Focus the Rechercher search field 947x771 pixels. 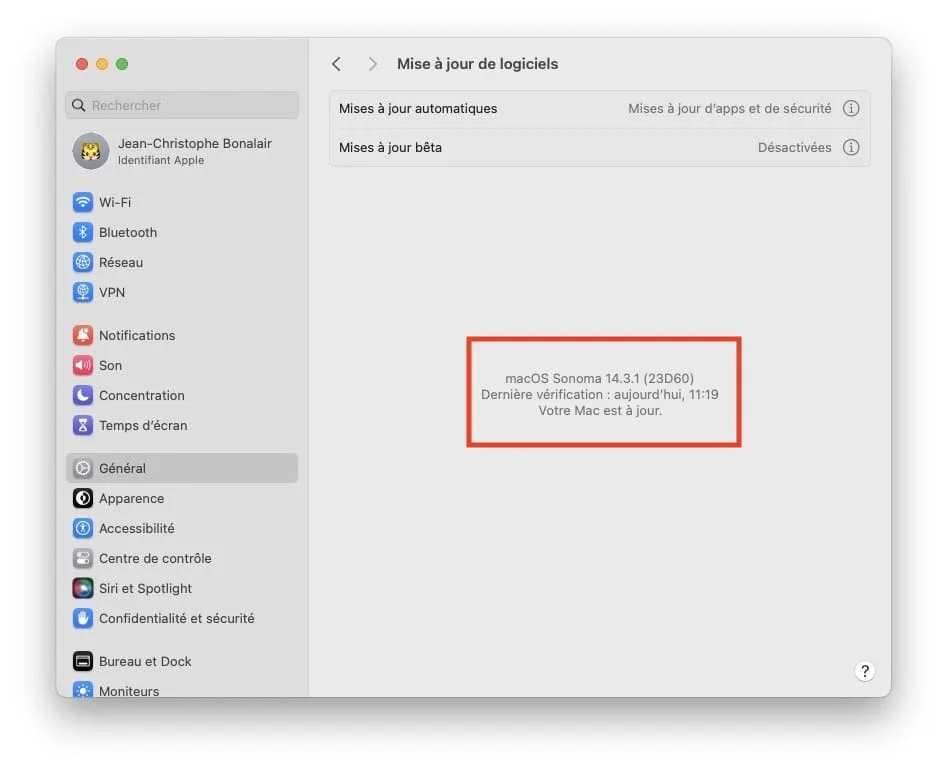(x=182, y=106)
